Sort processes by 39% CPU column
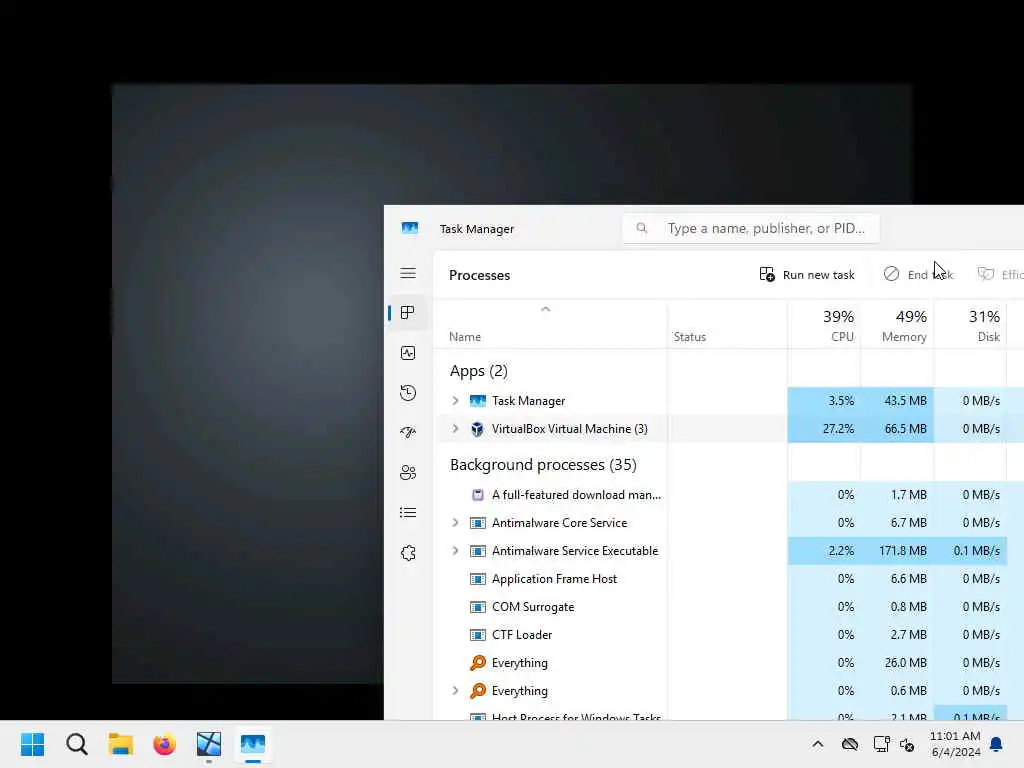1024x768 pixels. (x=824, y=325)
